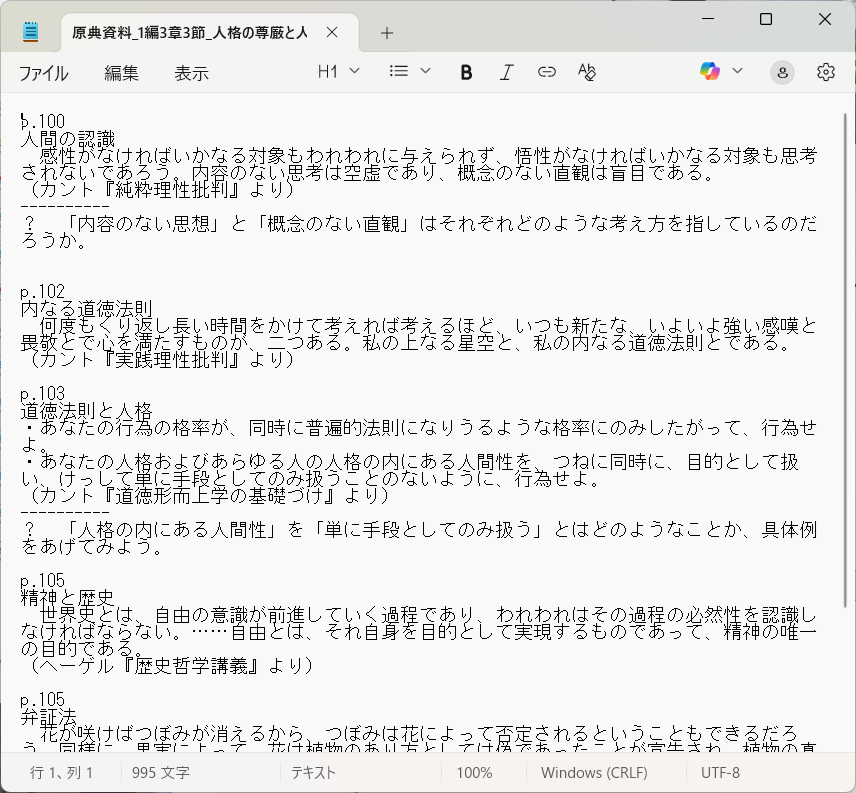Expand the H1 heading style dropdown
The image size is (856, 793).
[339, 71]
